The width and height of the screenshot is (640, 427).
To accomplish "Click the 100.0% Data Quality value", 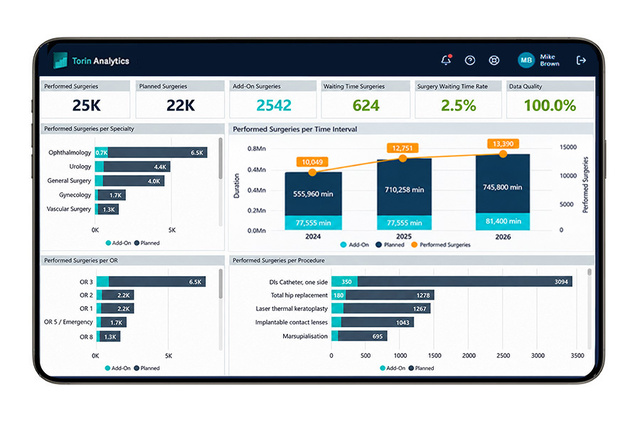I will coord(550,106).
